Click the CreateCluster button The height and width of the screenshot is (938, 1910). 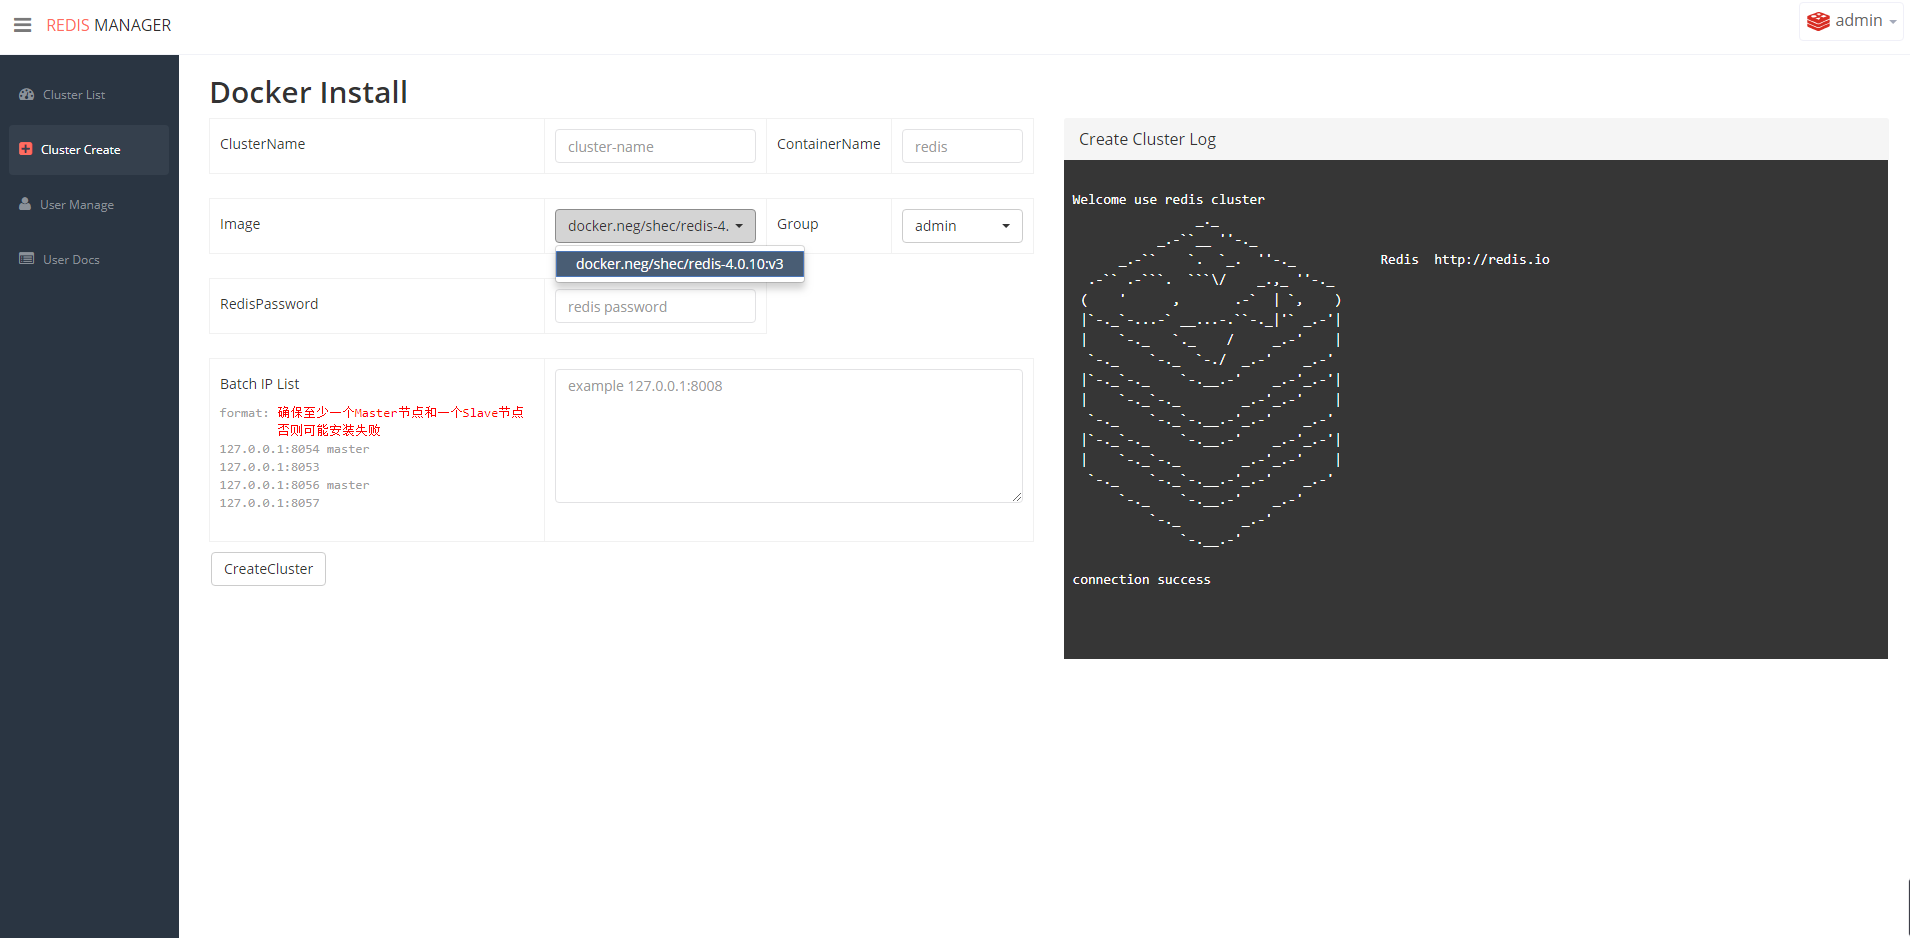pos(268,569)
